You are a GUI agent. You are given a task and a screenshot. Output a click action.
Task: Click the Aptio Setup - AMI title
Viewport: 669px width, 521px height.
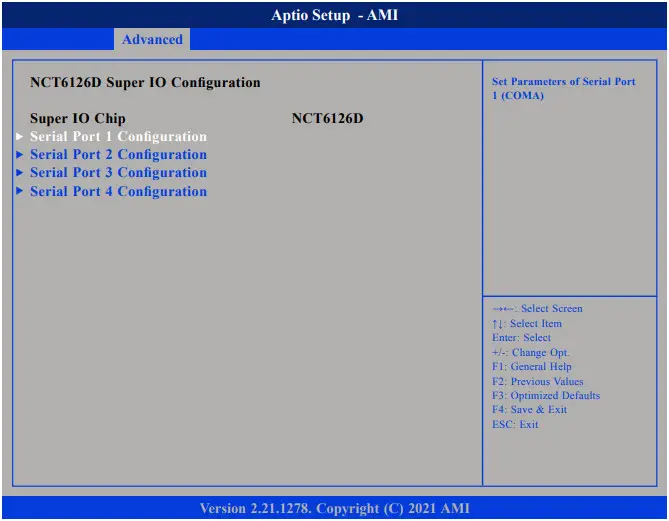(x=334, y=15)
